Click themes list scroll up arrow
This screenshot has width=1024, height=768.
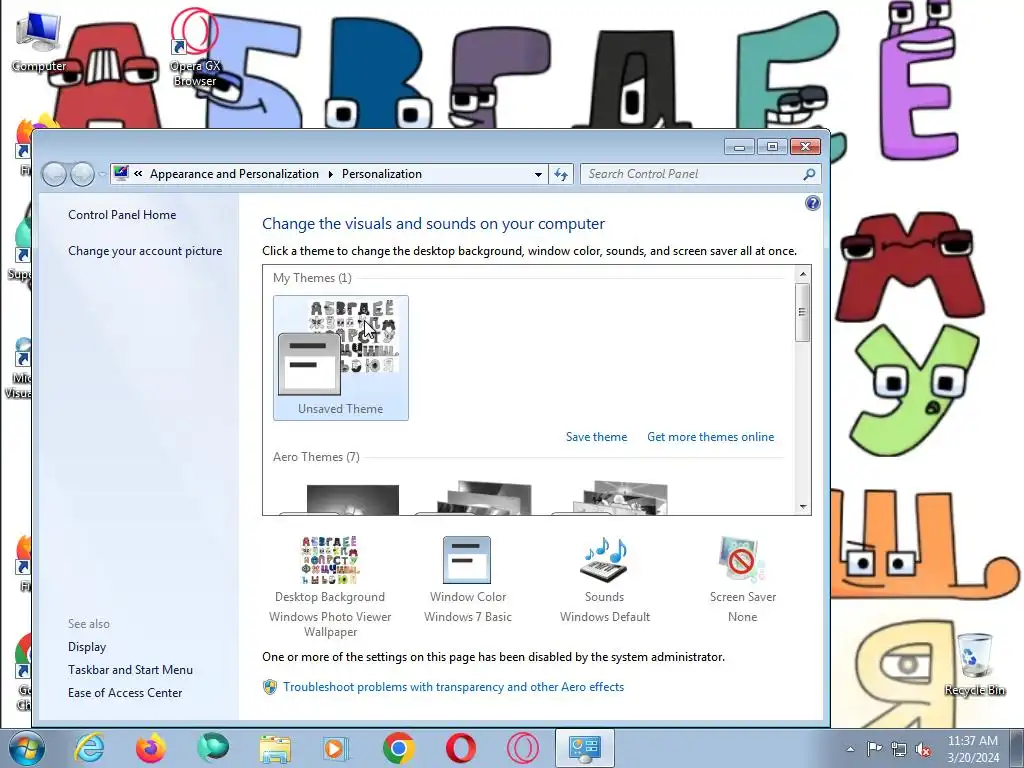coord(803,274)
